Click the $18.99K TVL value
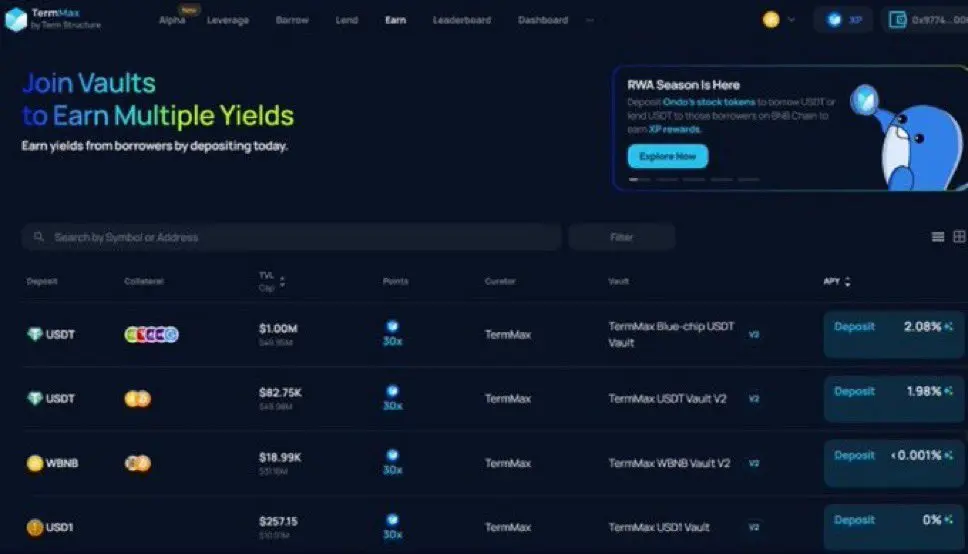 pos(280,457)
